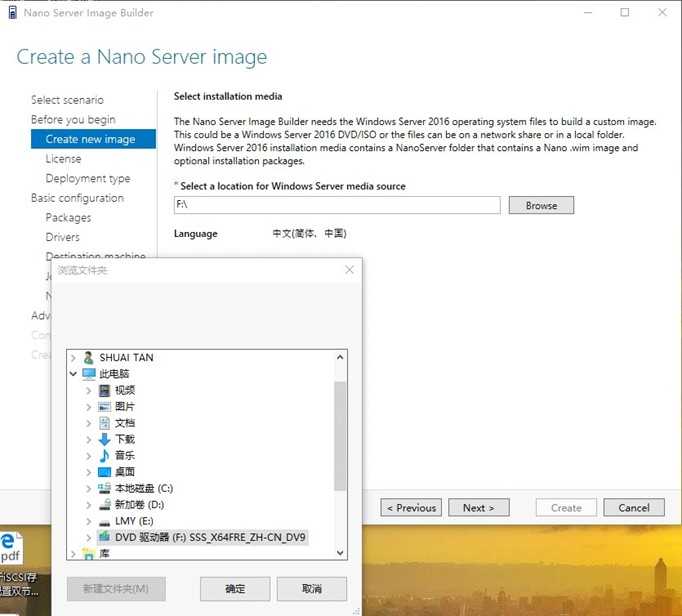Screen dimensions: 682x616
Task: Click the 此电脑 computer icon
Action: (89, 374)
